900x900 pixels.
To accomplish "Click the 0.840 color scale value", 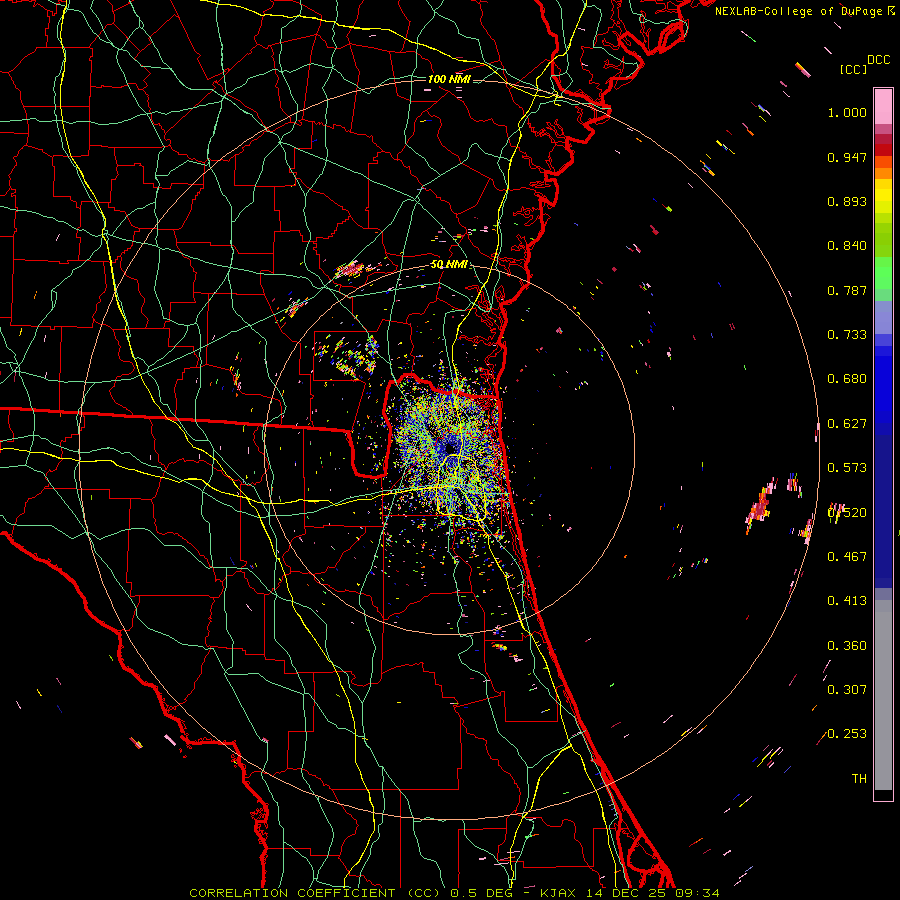I will [847, 246].
